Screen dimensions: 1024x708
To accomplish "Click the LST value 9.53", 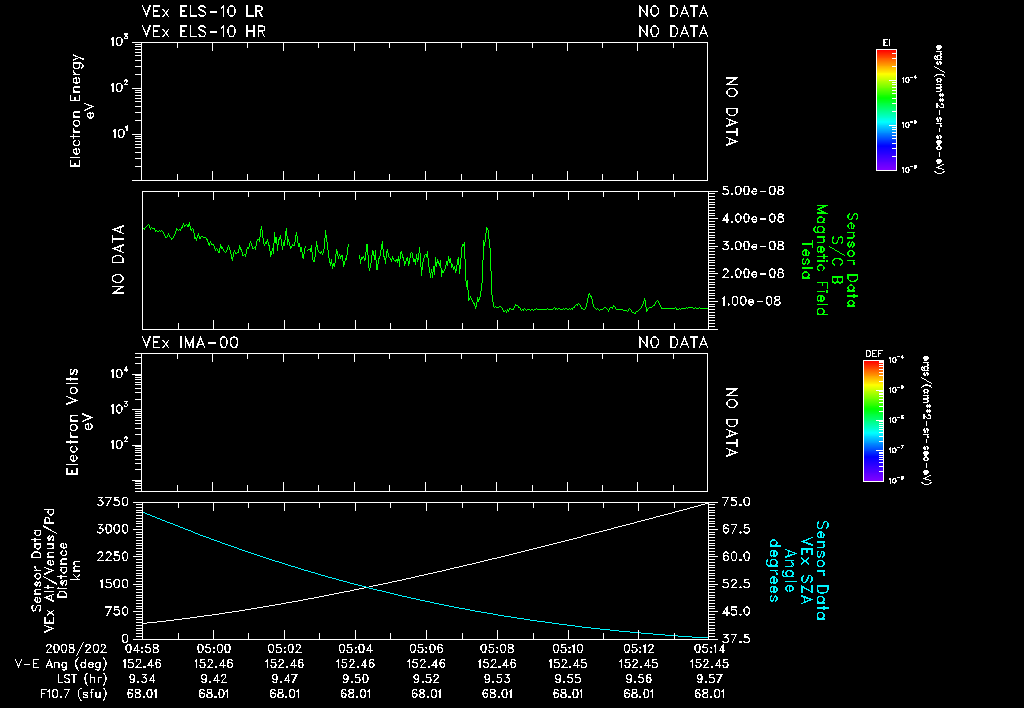I will (497, 679).
